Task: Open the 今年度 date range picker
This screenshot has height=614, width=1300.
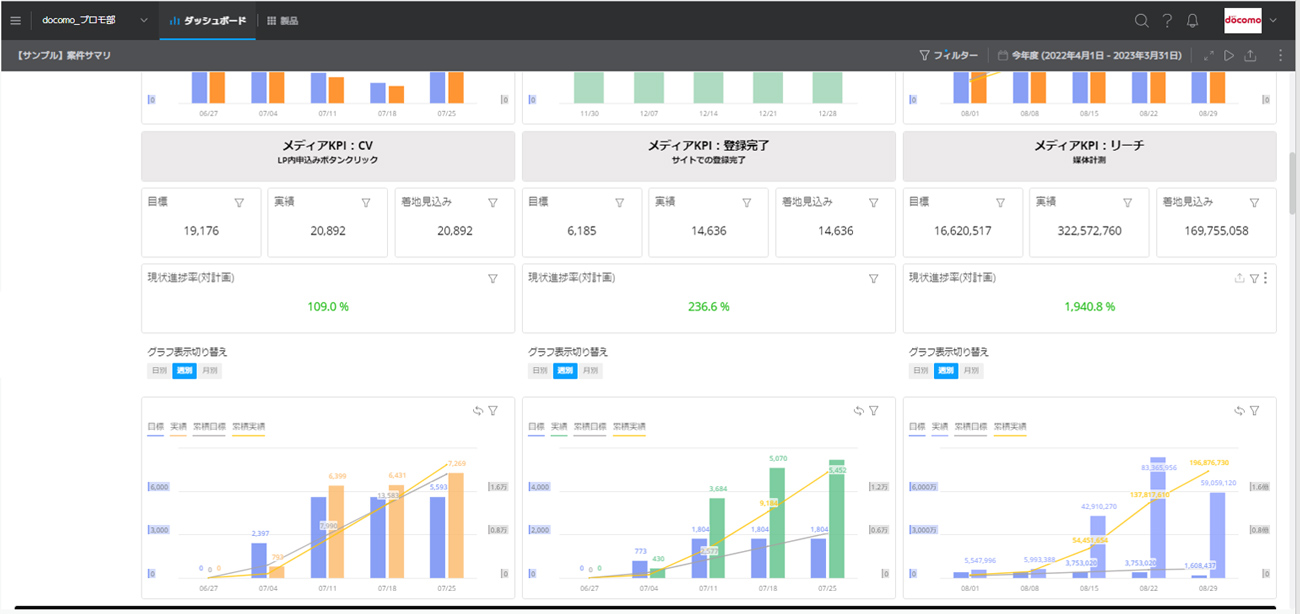Action: tap(1089, 56)
